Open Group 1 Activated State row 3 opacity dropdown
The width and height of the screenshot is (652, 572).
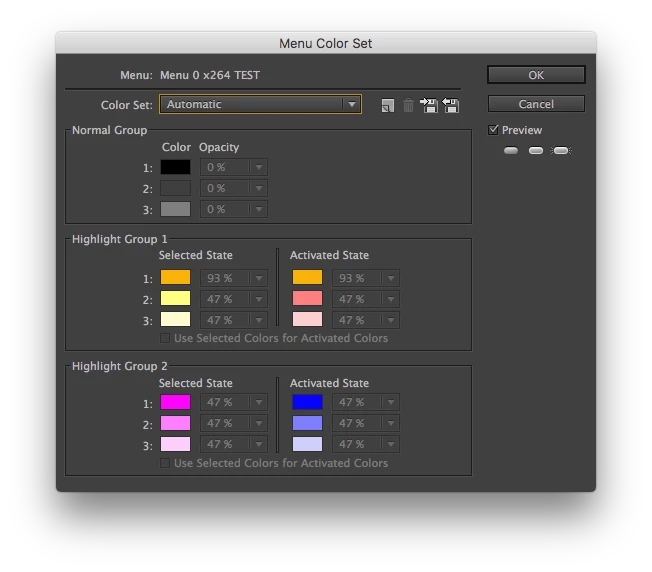pos(366,320)
